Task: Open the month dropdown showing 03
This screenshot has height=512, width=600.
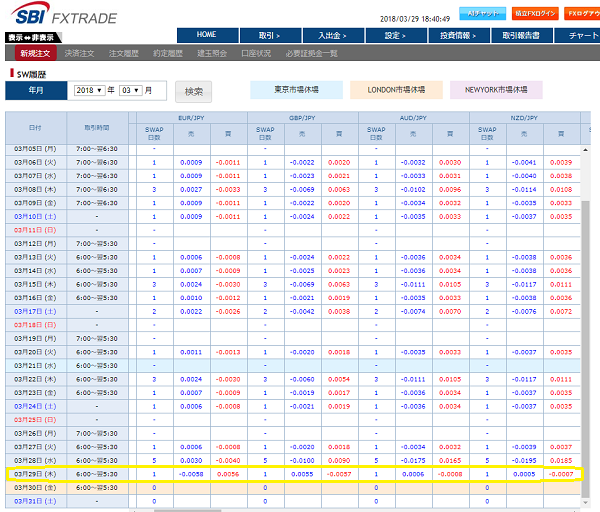Action: (x=131, y=90)
